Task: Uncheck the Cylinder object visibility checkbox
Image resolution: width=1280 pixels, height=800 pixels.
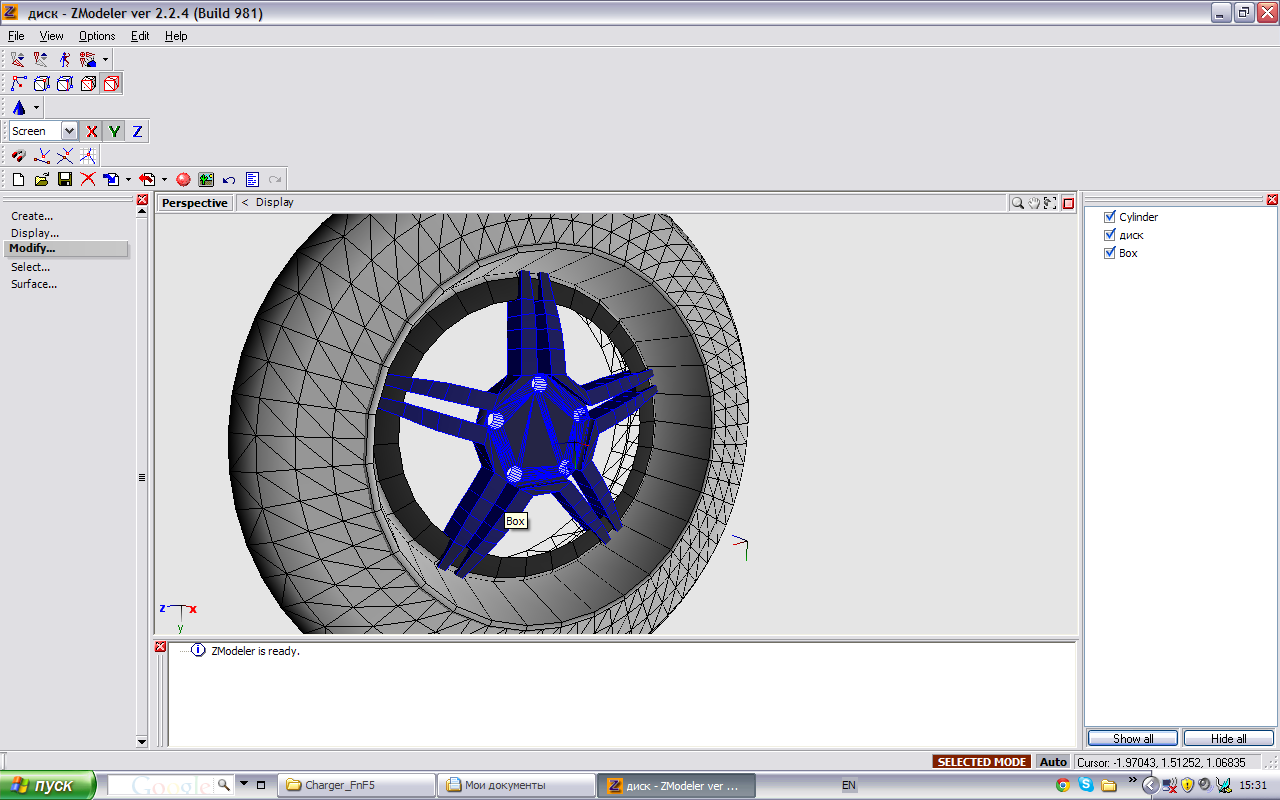Action: [1109, 217]
